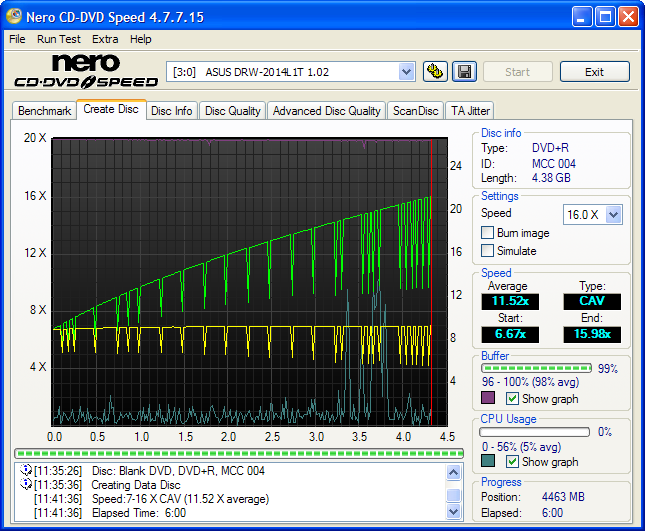Expand the ASUS DRW-2014L1T drive dropdown
The height and width of the screenshot is (531, 645).
(406, 72)
